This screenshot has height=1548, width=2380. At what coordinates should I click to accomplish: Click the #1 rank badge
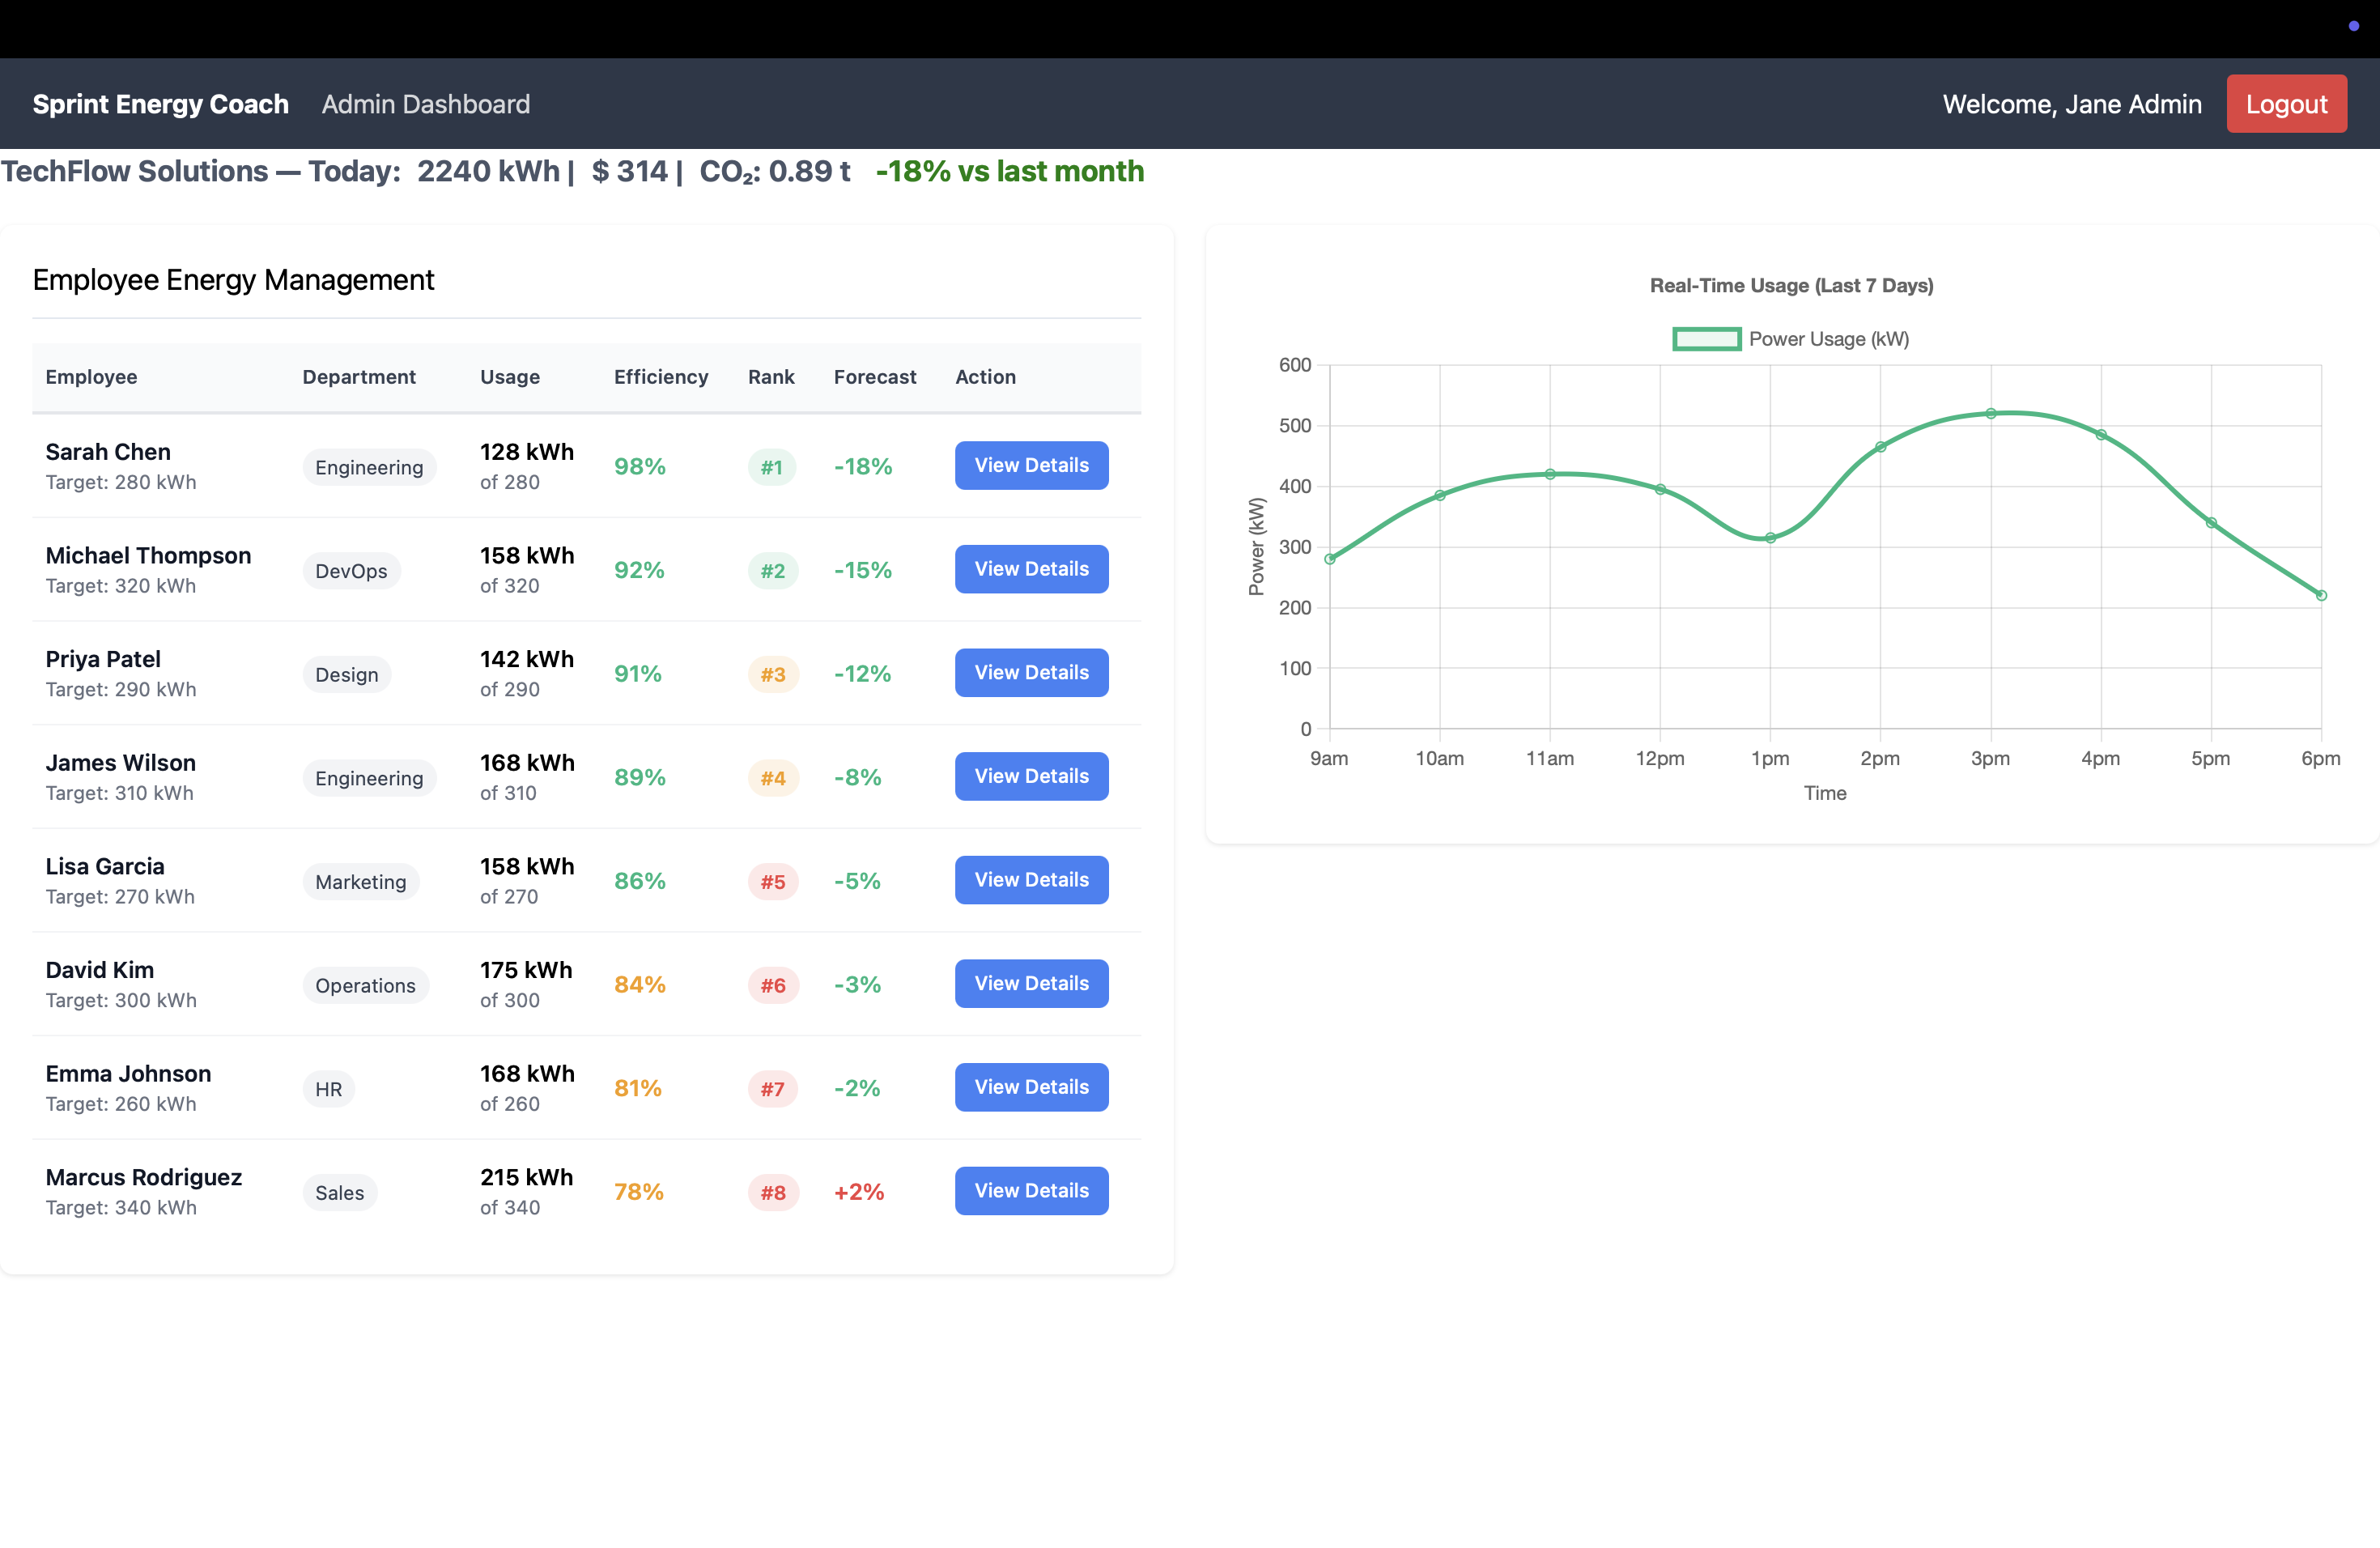[x=771, y=467]
